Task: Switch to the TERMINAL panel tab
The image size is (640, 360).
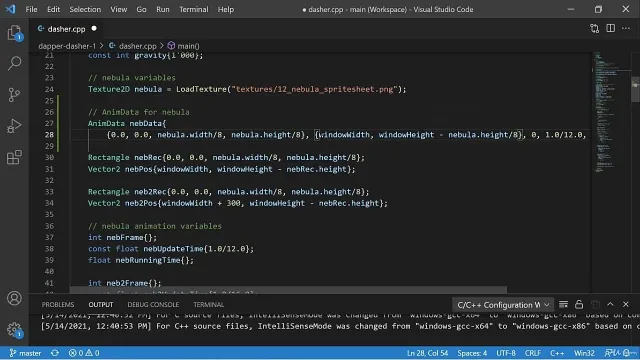Action: click(x=209, y=304)
